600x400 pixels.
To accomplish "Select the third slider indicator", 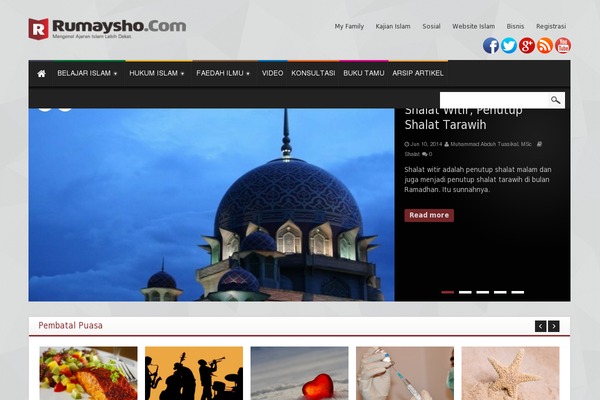I will 483,292.
